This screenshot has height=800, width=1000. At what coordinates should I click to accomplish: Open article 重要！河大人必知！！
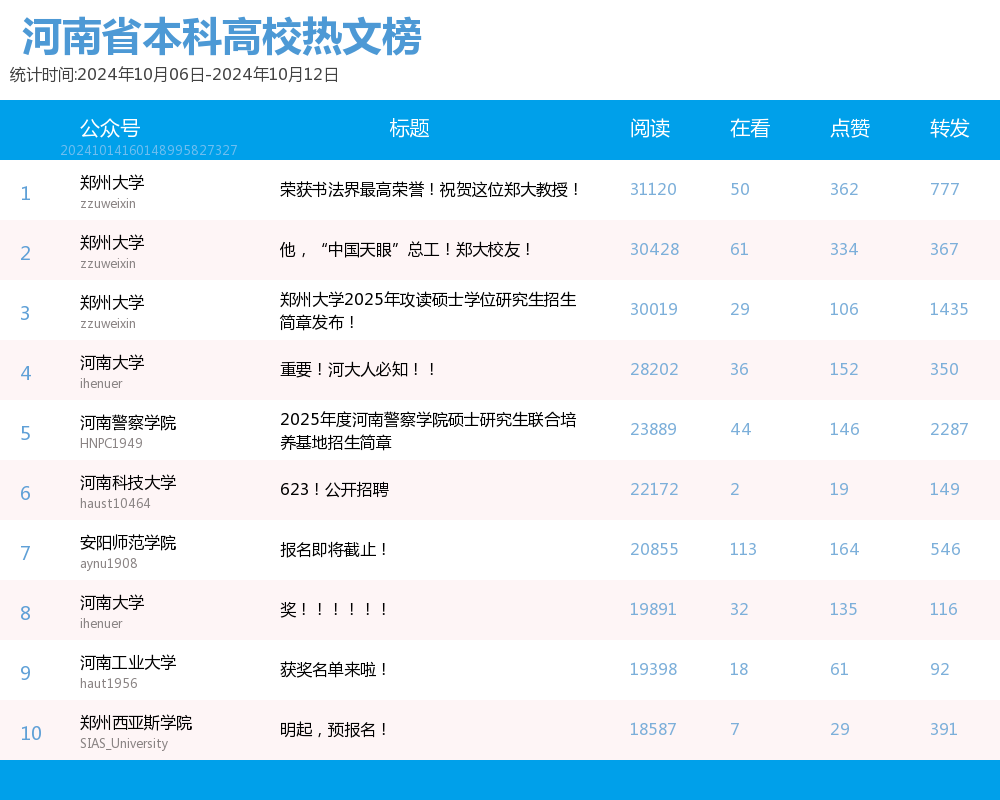(x=358, y=369)
